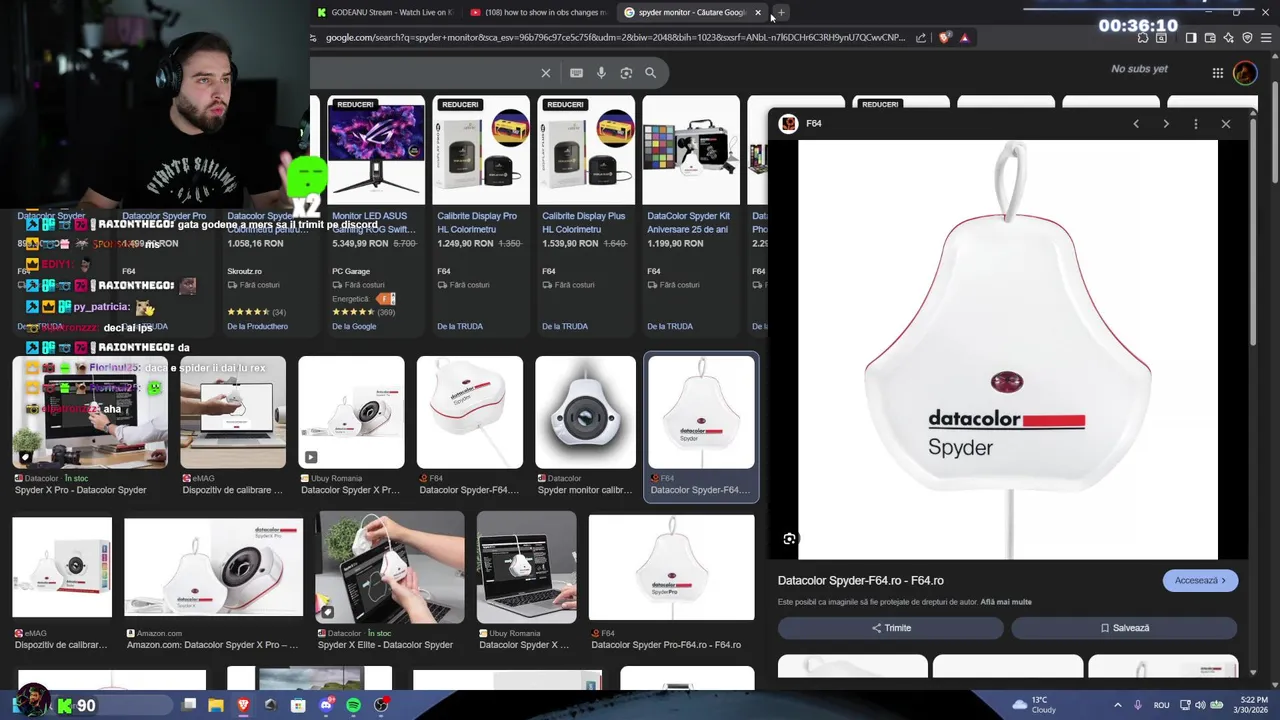This screenshot has height=720, width=1280.
Task: Expand the system tray hidden icons chevron
Action: tap(1118, 706)
